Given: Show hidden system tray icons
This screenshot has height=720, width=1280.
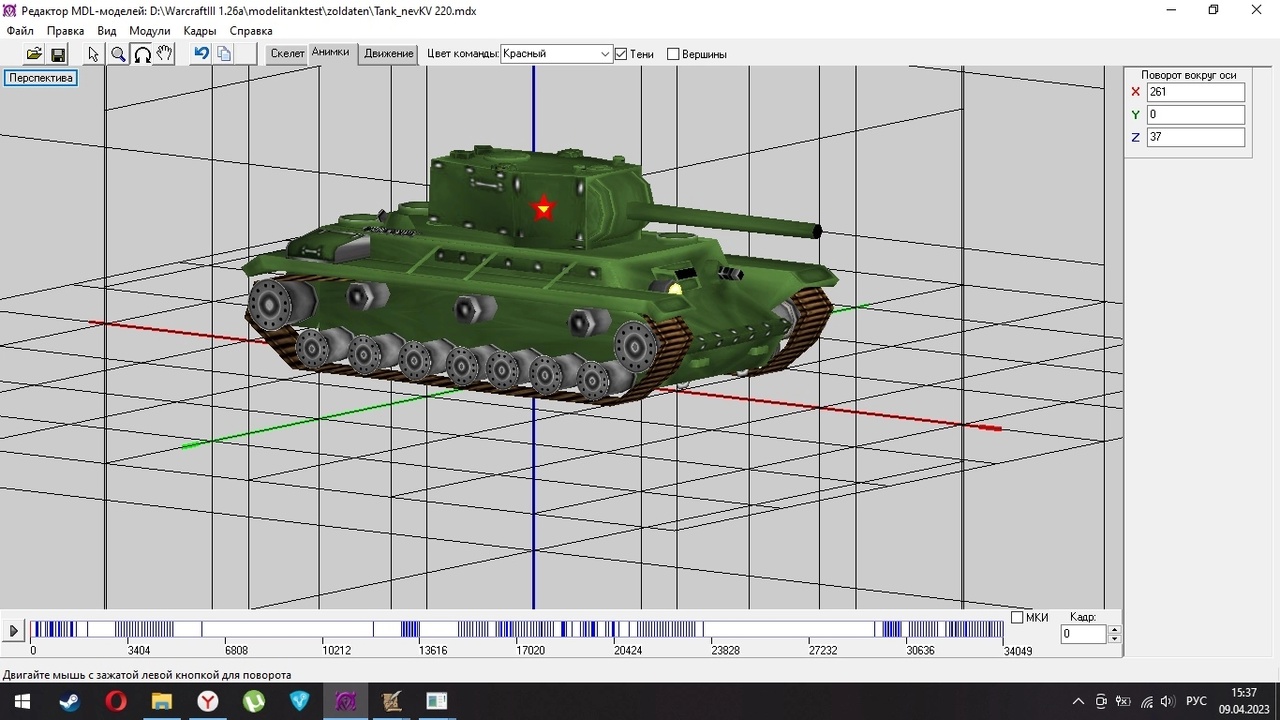Looking at the screenshot, I should [x=1078, y=702].
